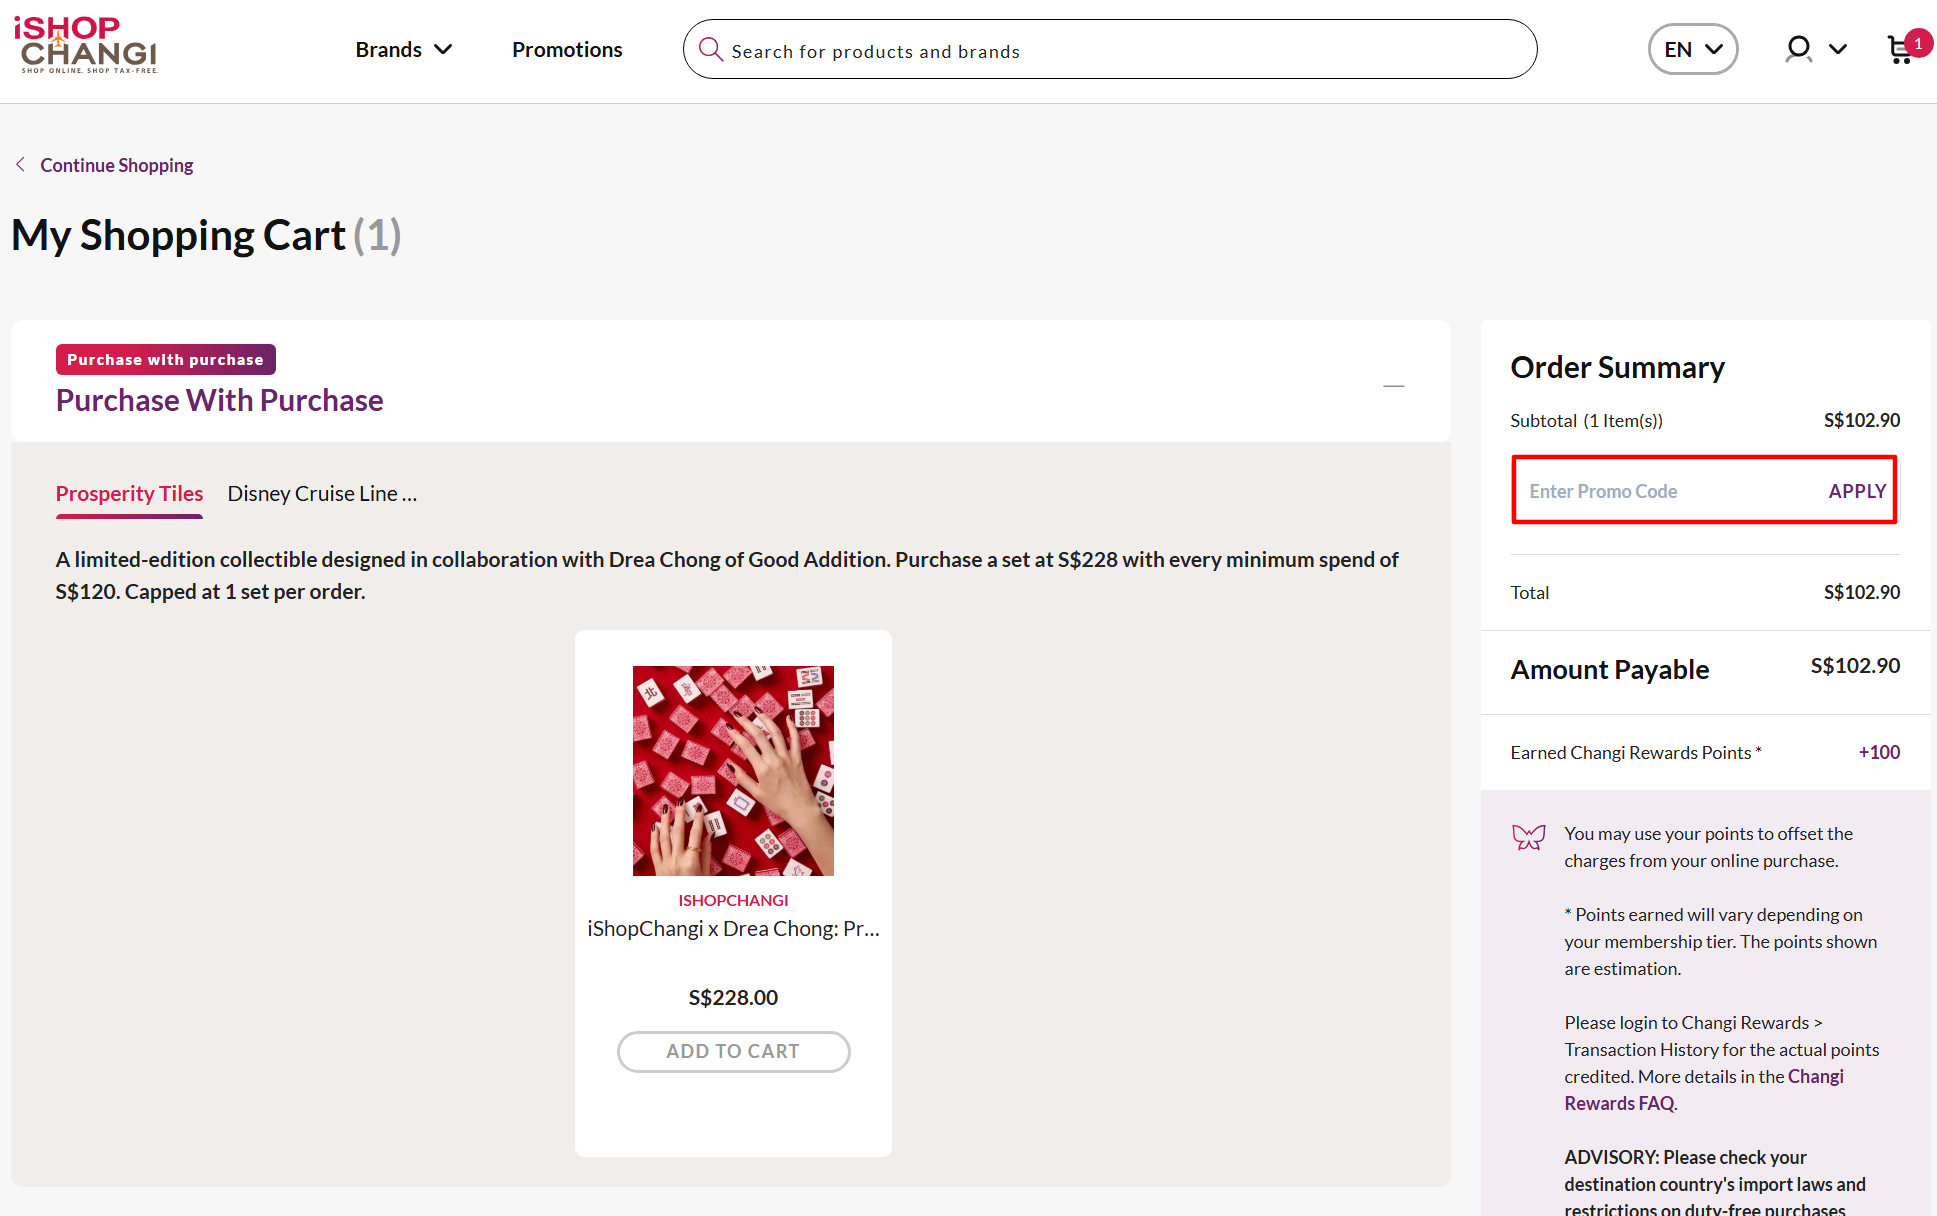Click the Enter Promo Code input field
1937x1216 pixels.
(1650, 490)
